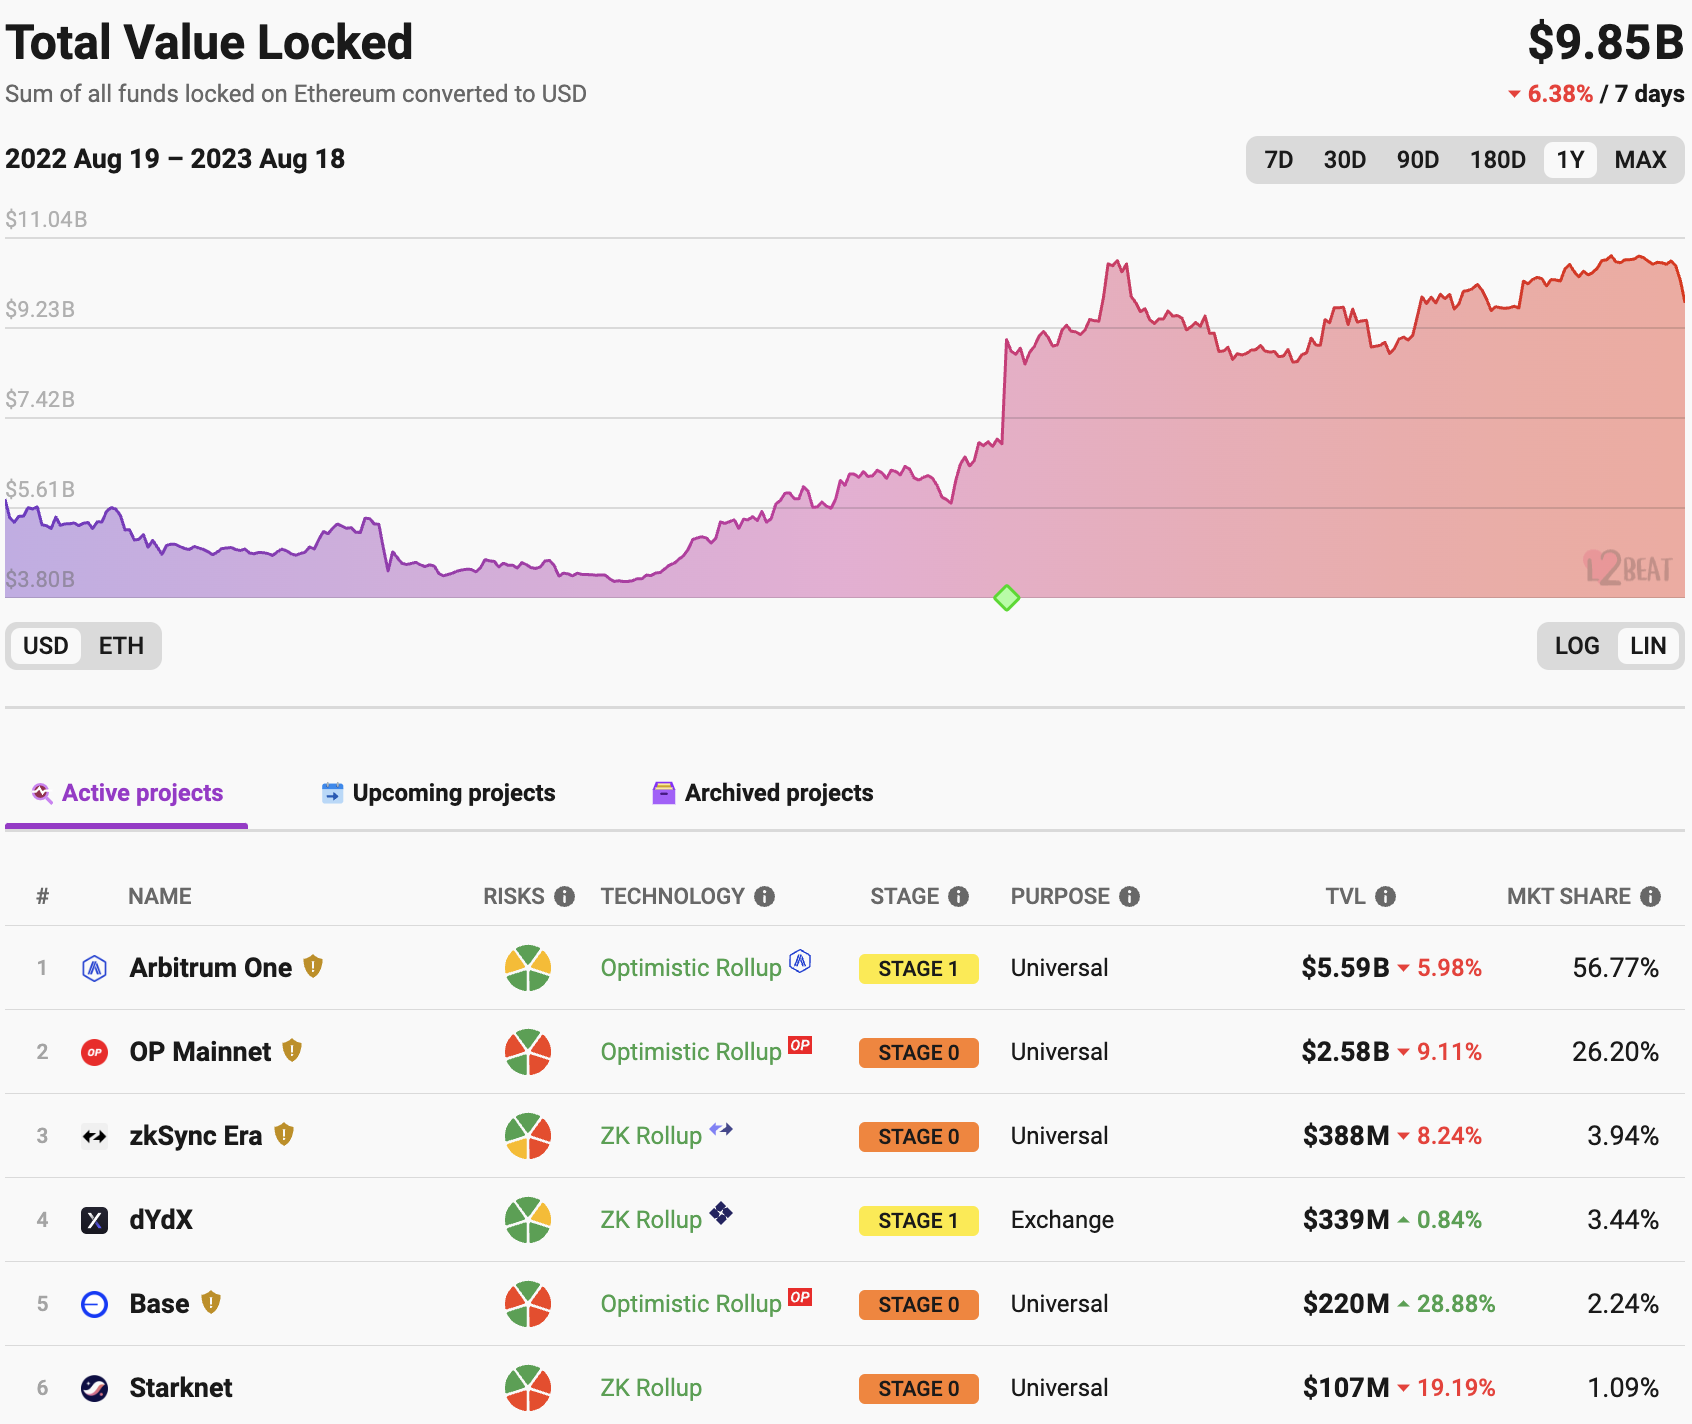The height and width of the screenshot is (1424, 1692).
Task: Open the Base project link
Action: 160,1304
